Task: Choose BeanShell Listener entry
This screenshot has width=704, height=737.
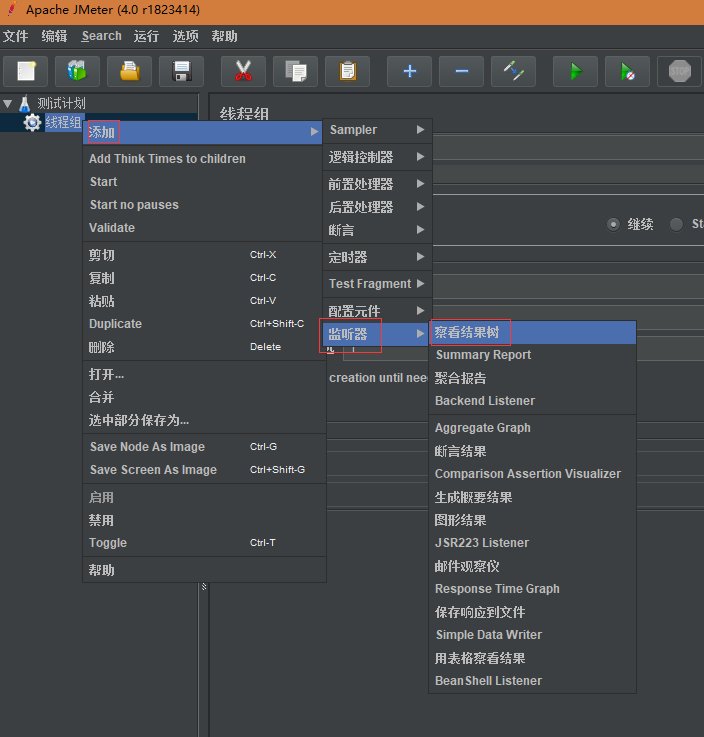Action: coord(533,681)
